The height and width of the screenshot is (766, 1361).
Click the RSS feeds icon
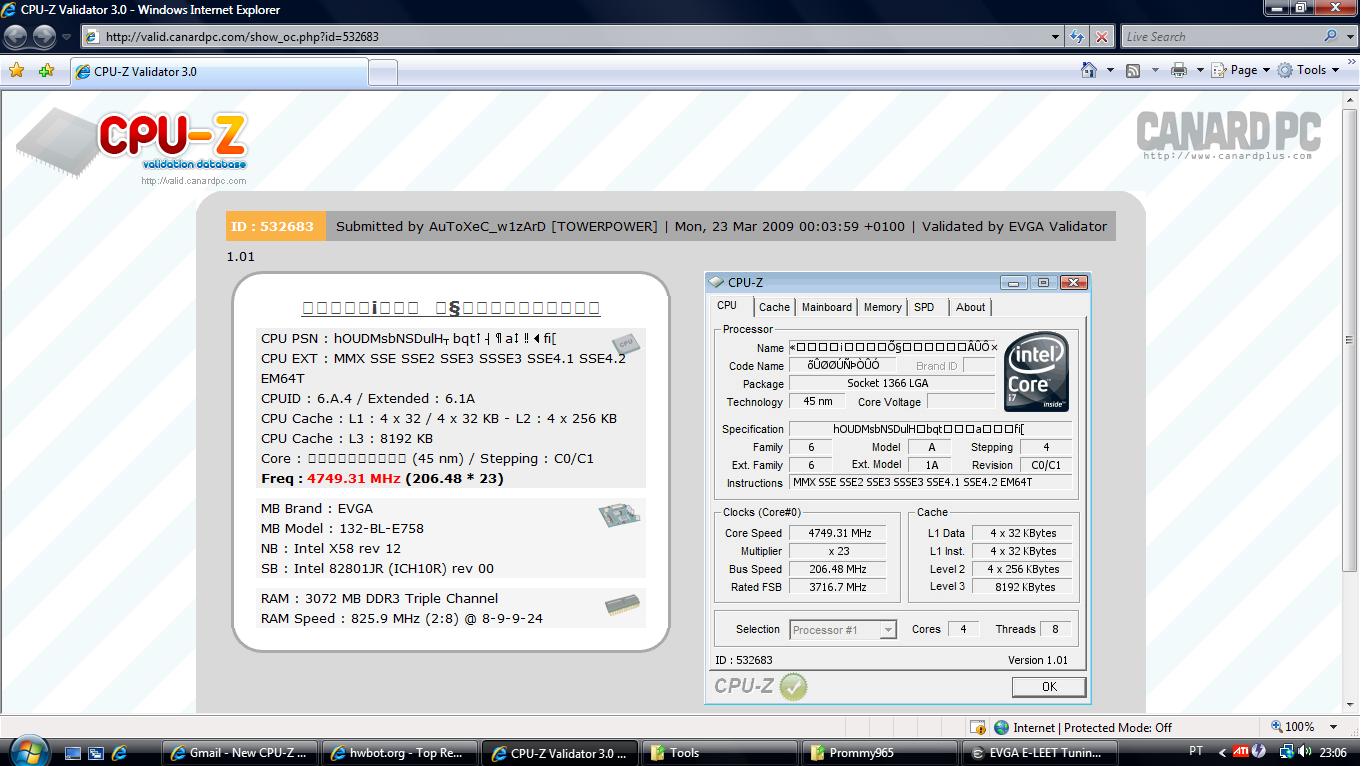(x=1133, y=71)
